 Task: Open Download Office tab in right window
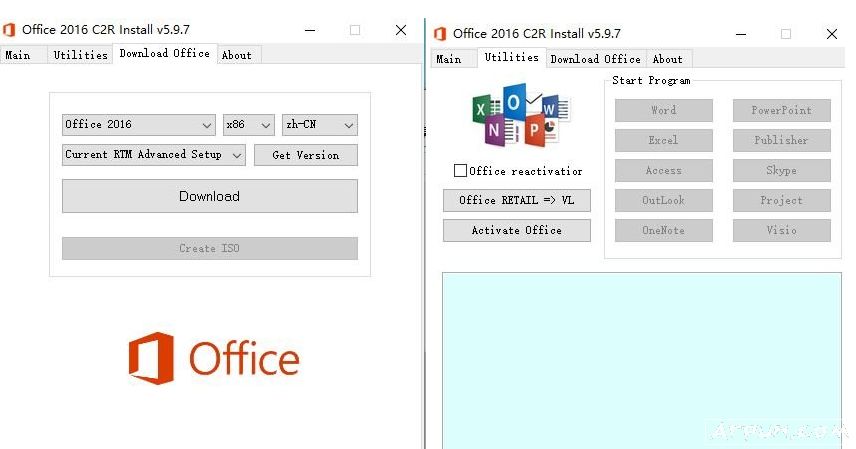pos(596,59)
